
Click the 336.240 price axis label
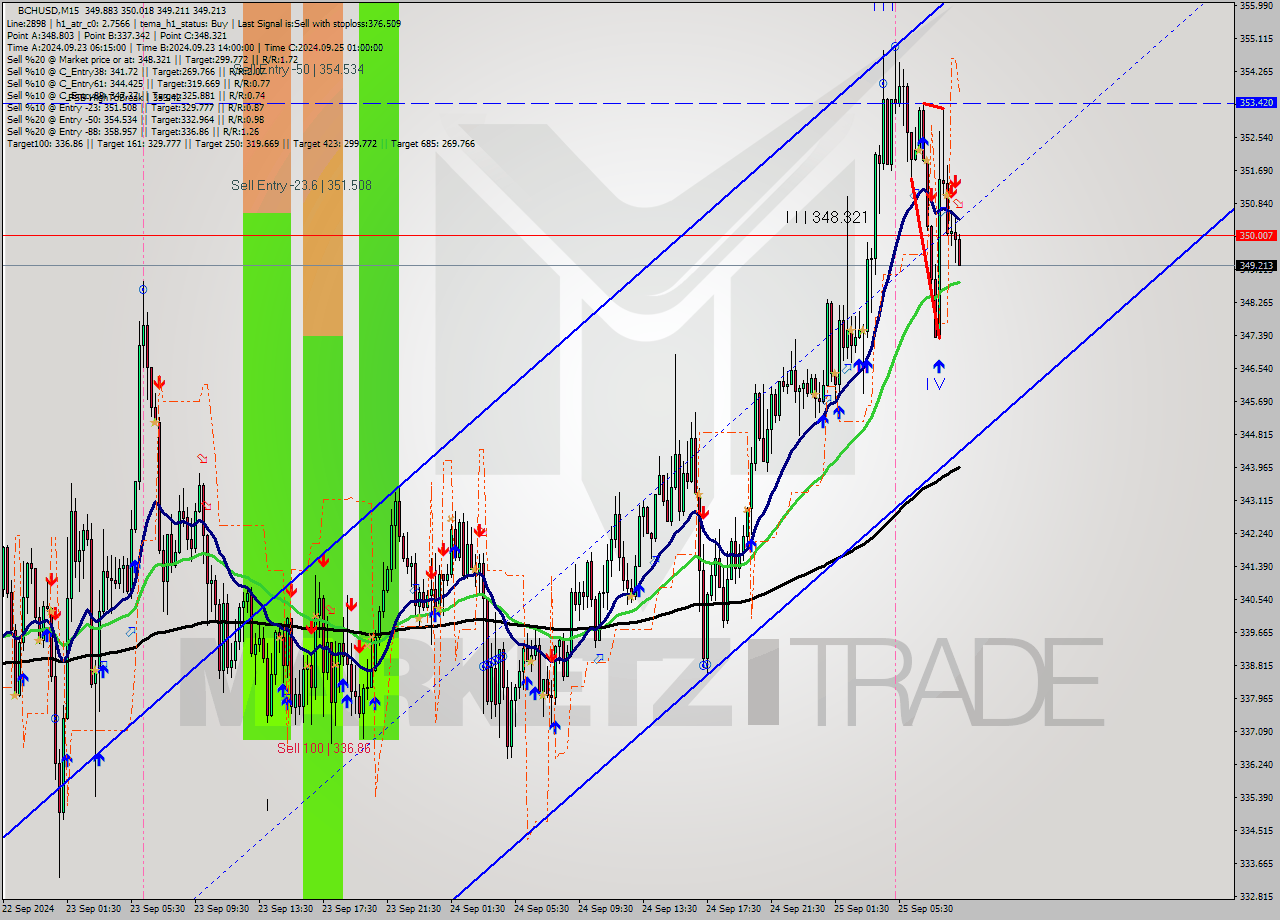coord(1256,765)
